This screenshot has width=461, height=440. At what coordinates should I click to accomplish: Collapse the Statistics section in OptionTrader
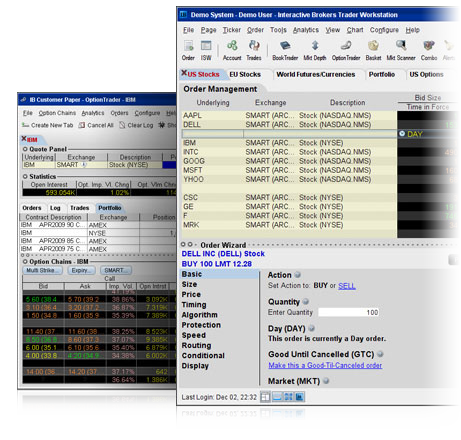25,176
